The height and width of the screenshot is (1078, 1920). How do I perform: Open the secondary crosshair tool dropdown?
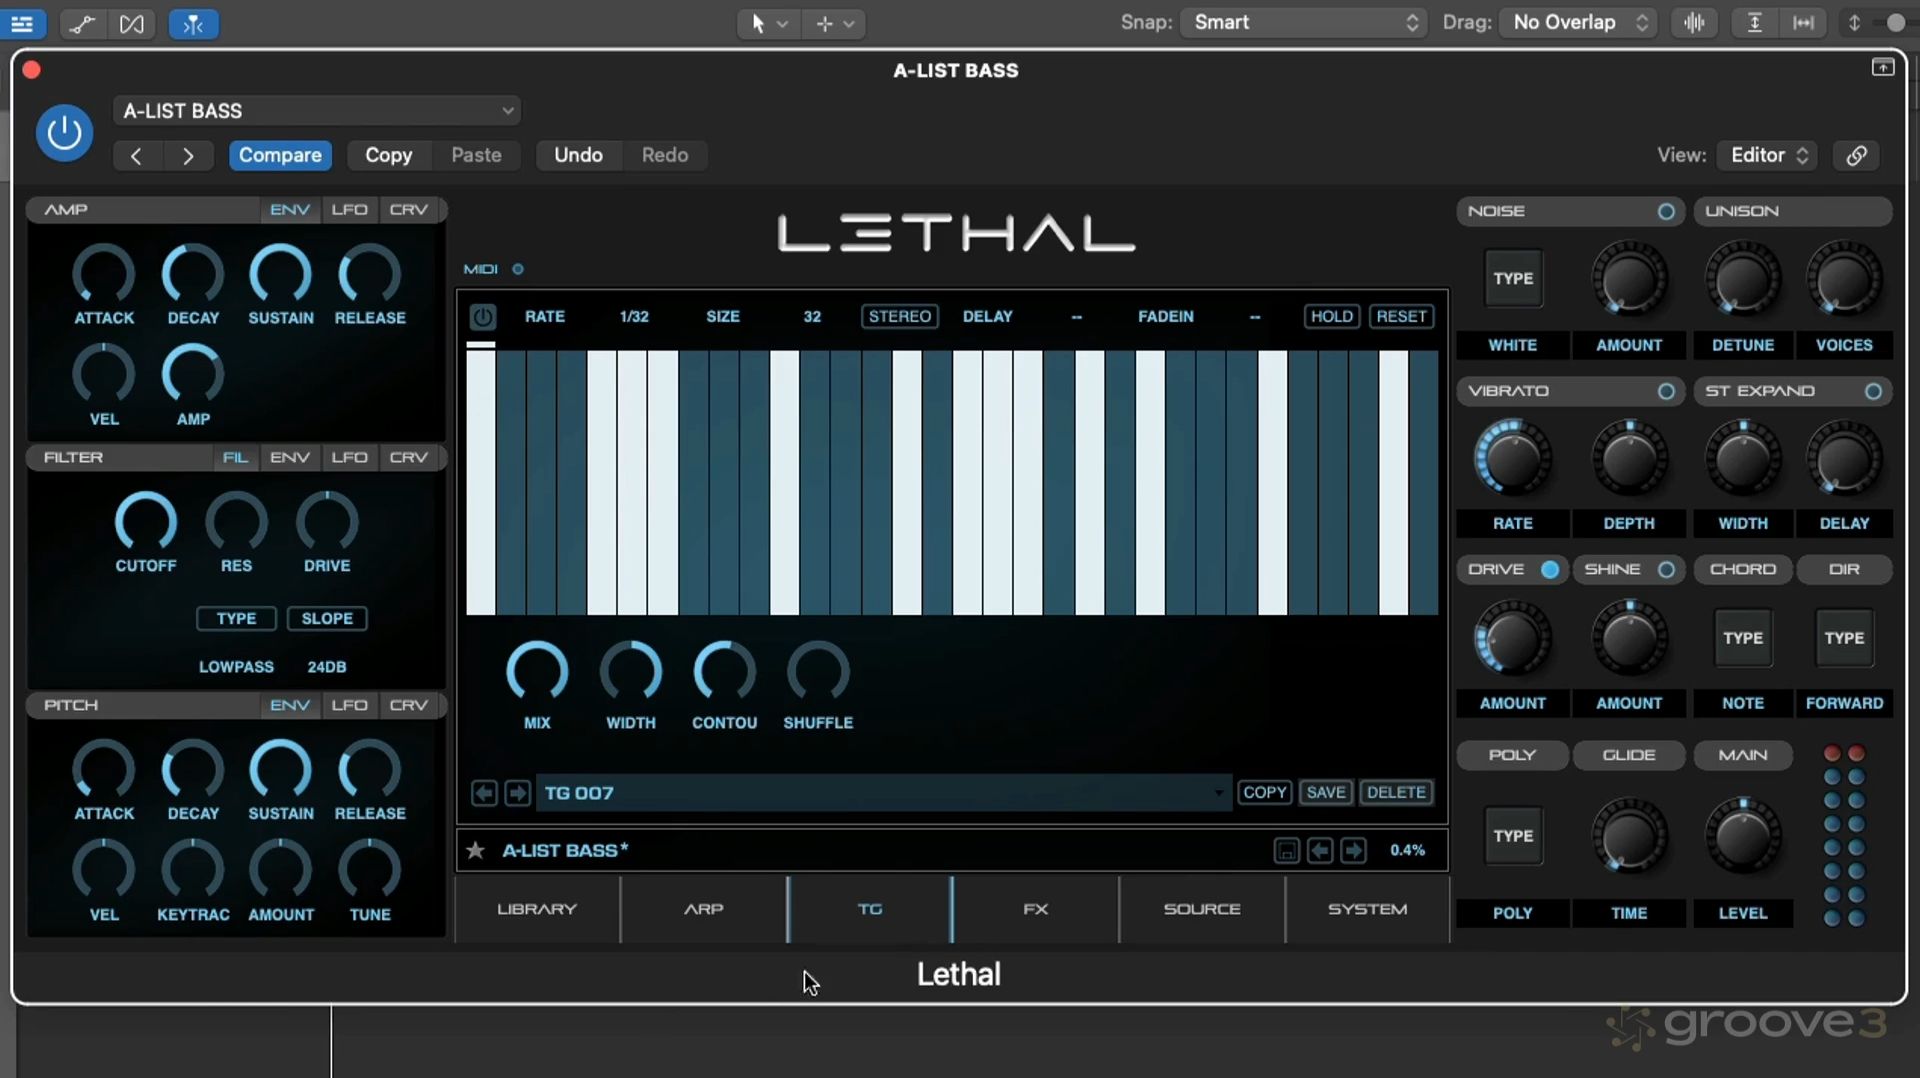835,23
